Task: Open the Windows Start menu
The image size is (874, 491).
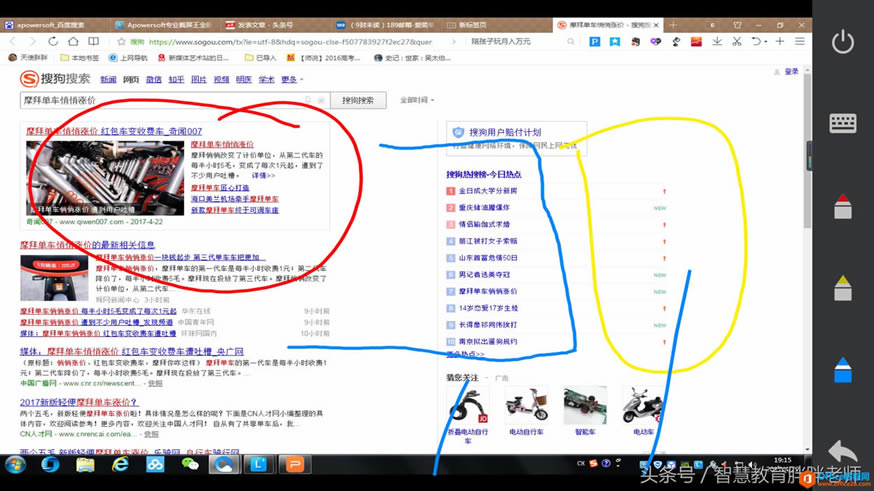Action: coord(15,464)
